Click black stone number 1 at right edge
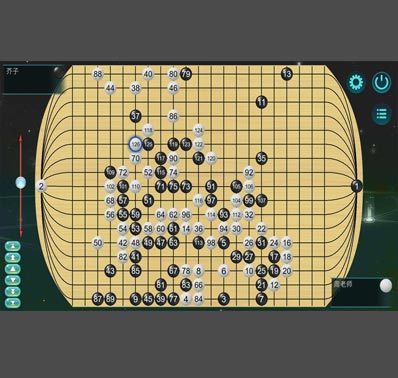The width and height of the screenshot is (398, 378). point(357,186)
